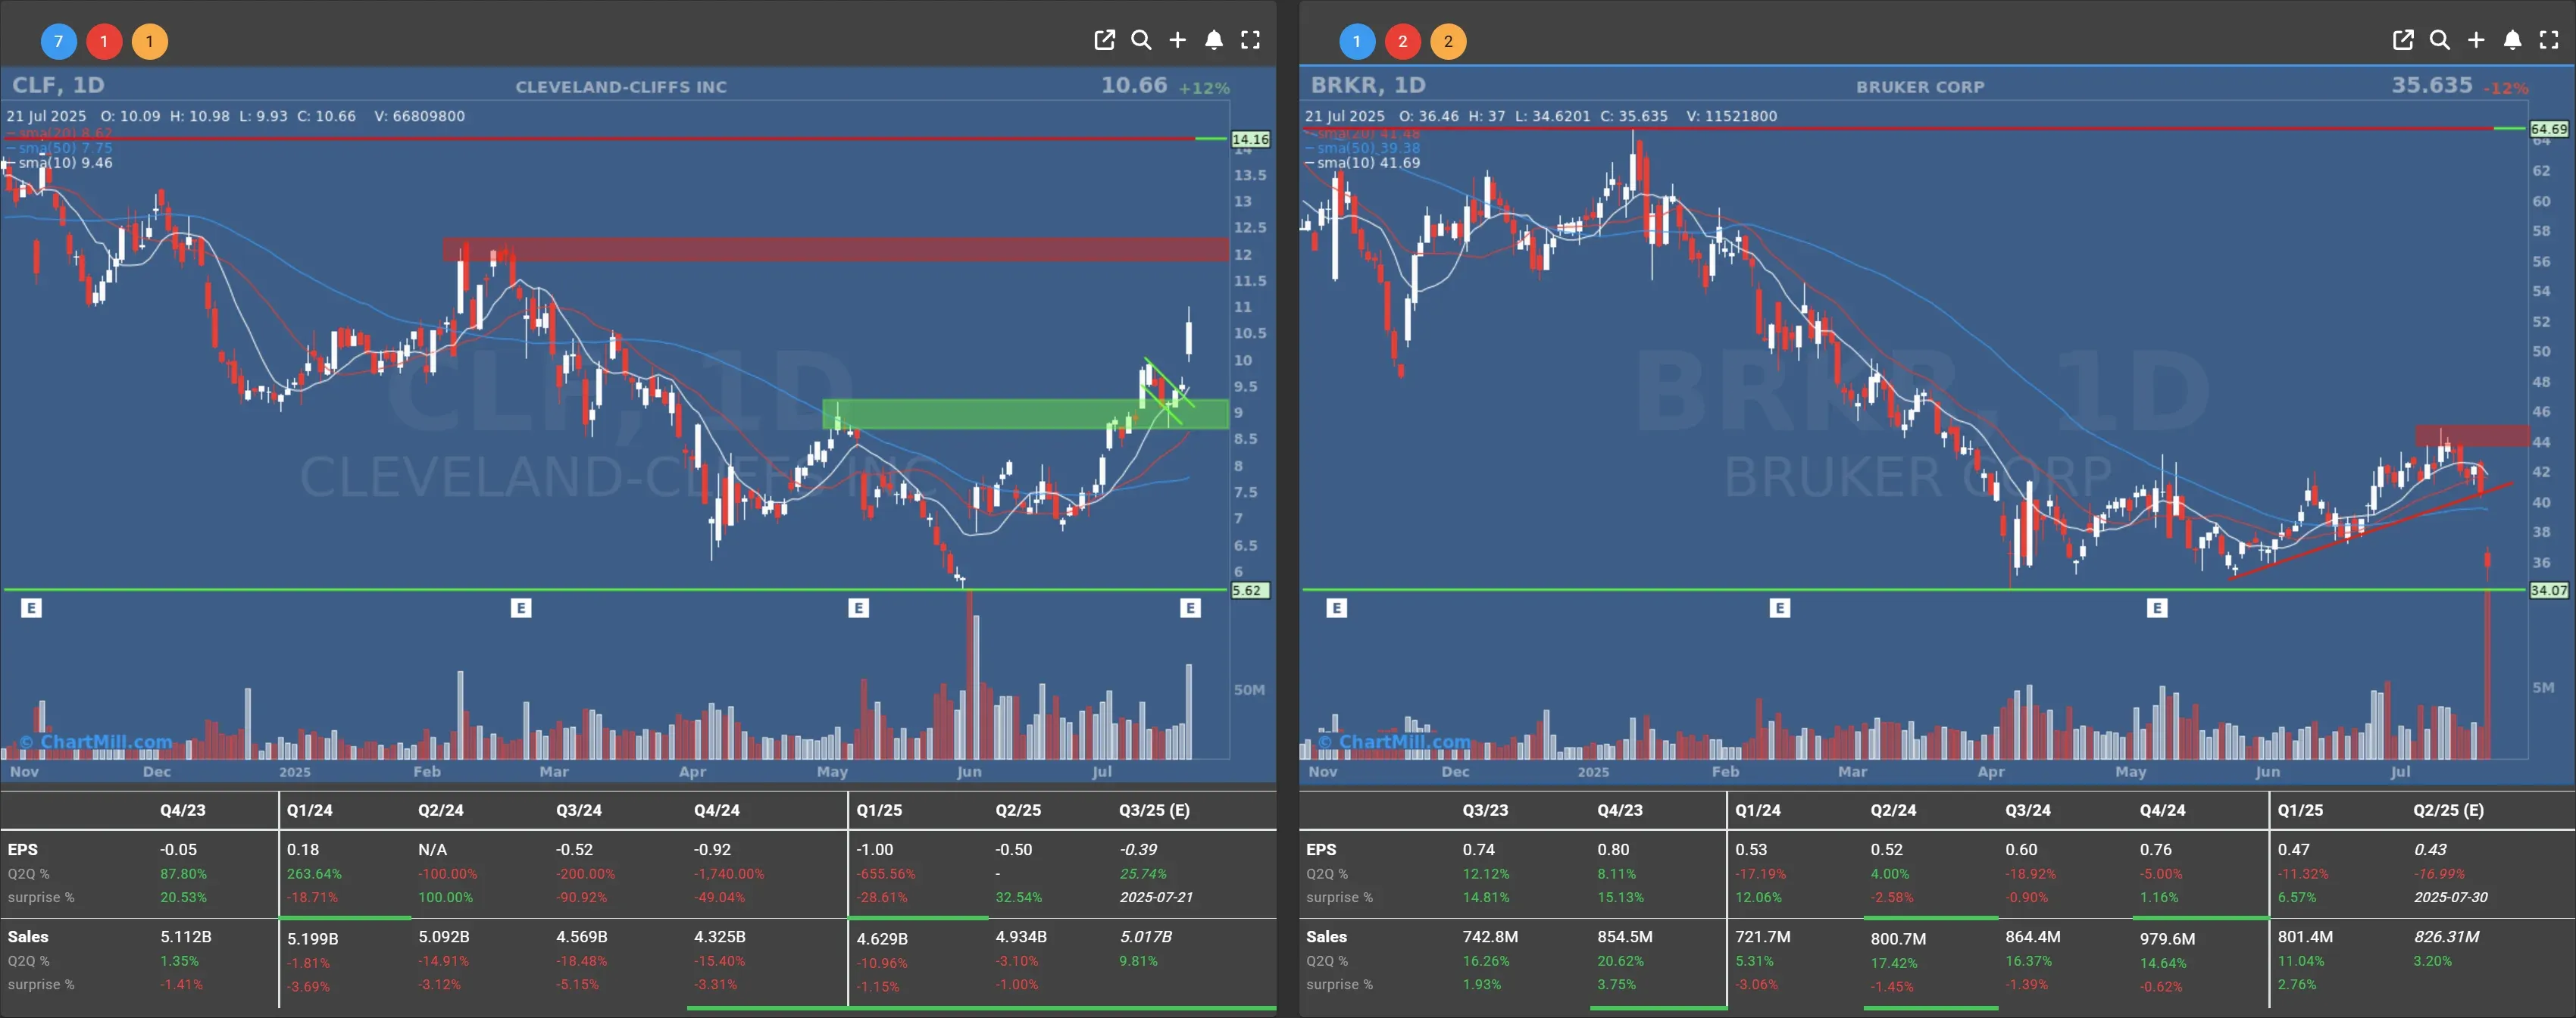Click CLF Q1/24 column header
The height and width of the screenshot is (1018, 2576).
[310, 810]
